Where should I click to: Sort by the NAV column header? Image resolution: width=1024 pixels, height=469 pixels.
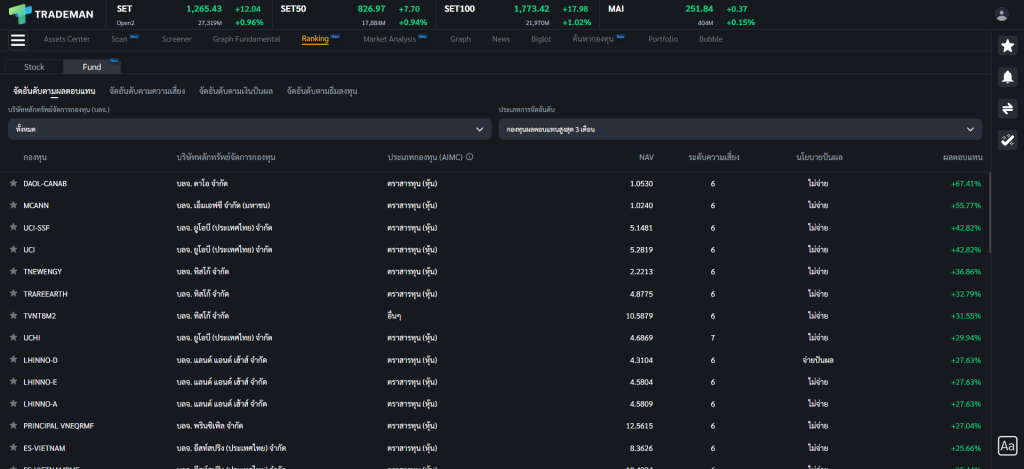coord(646,157)
